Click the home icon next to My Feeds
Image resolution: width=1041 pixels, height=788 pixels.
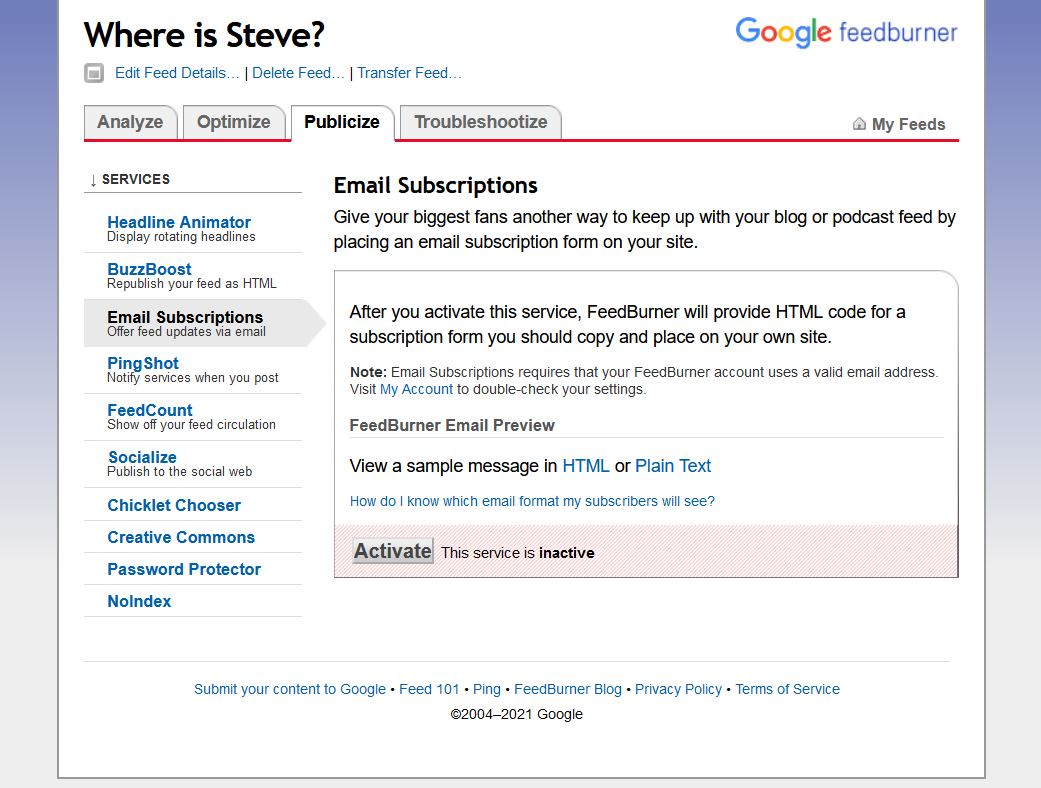[859, 124]
